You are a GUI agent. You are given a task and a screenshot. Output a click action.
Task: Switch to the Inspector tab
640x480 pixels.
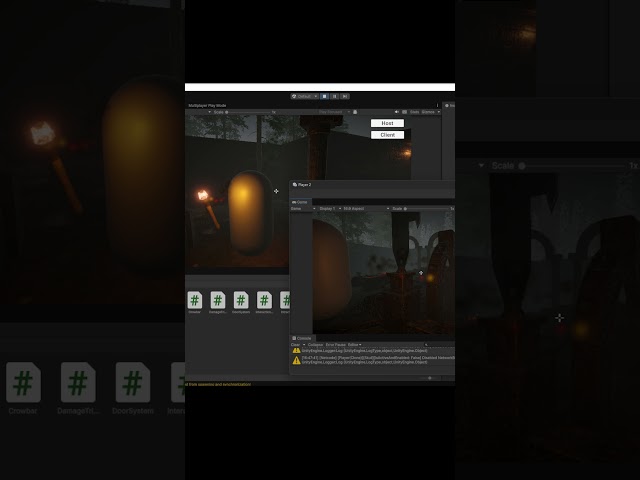(449, 105)
